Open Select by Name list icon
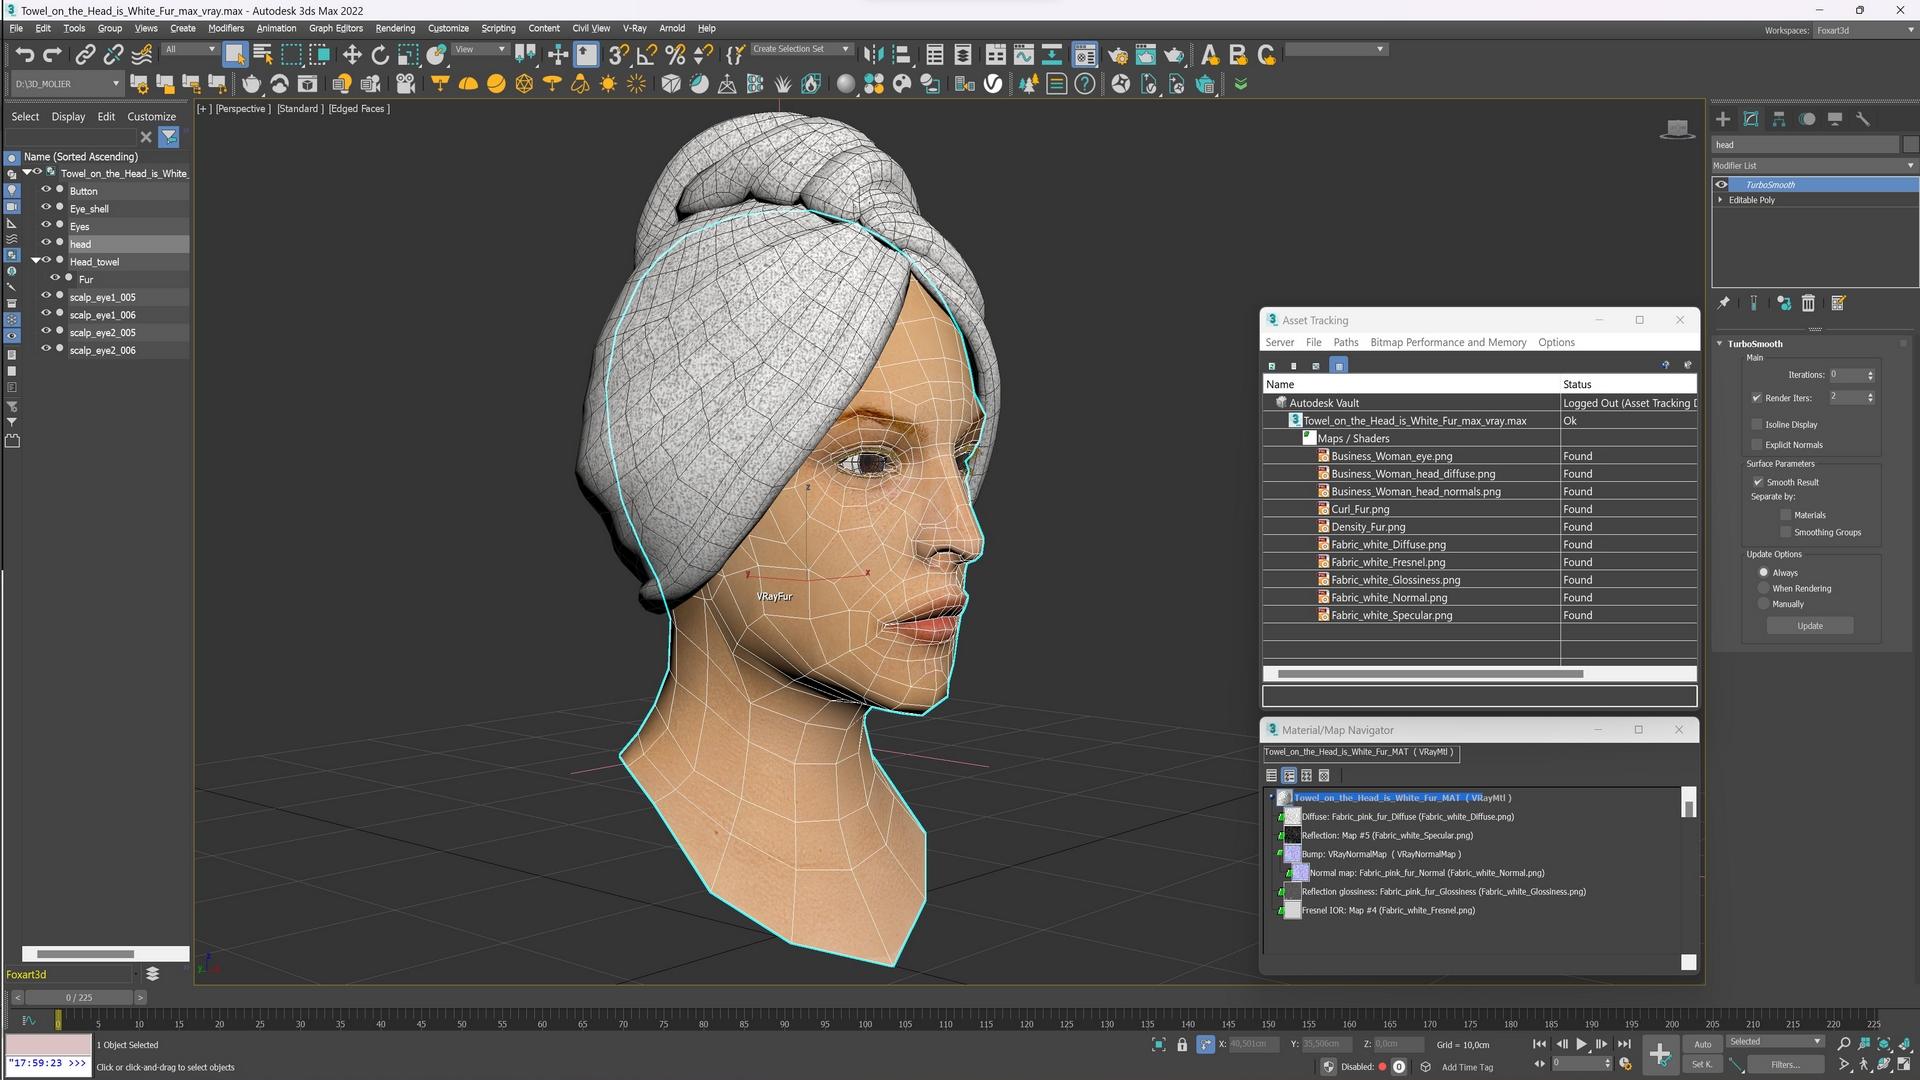1920x1080 pixels. (263, 55)
